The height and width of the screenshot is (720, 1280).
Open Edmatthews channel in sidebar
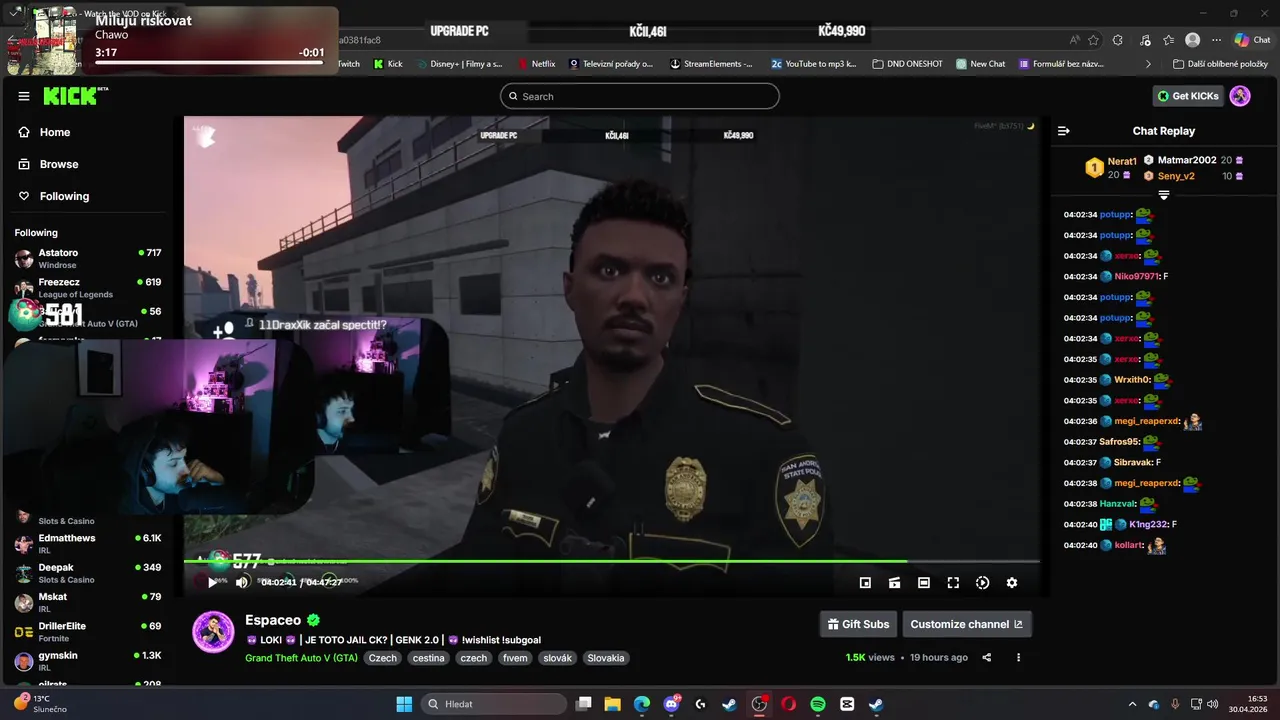point(88,544)
